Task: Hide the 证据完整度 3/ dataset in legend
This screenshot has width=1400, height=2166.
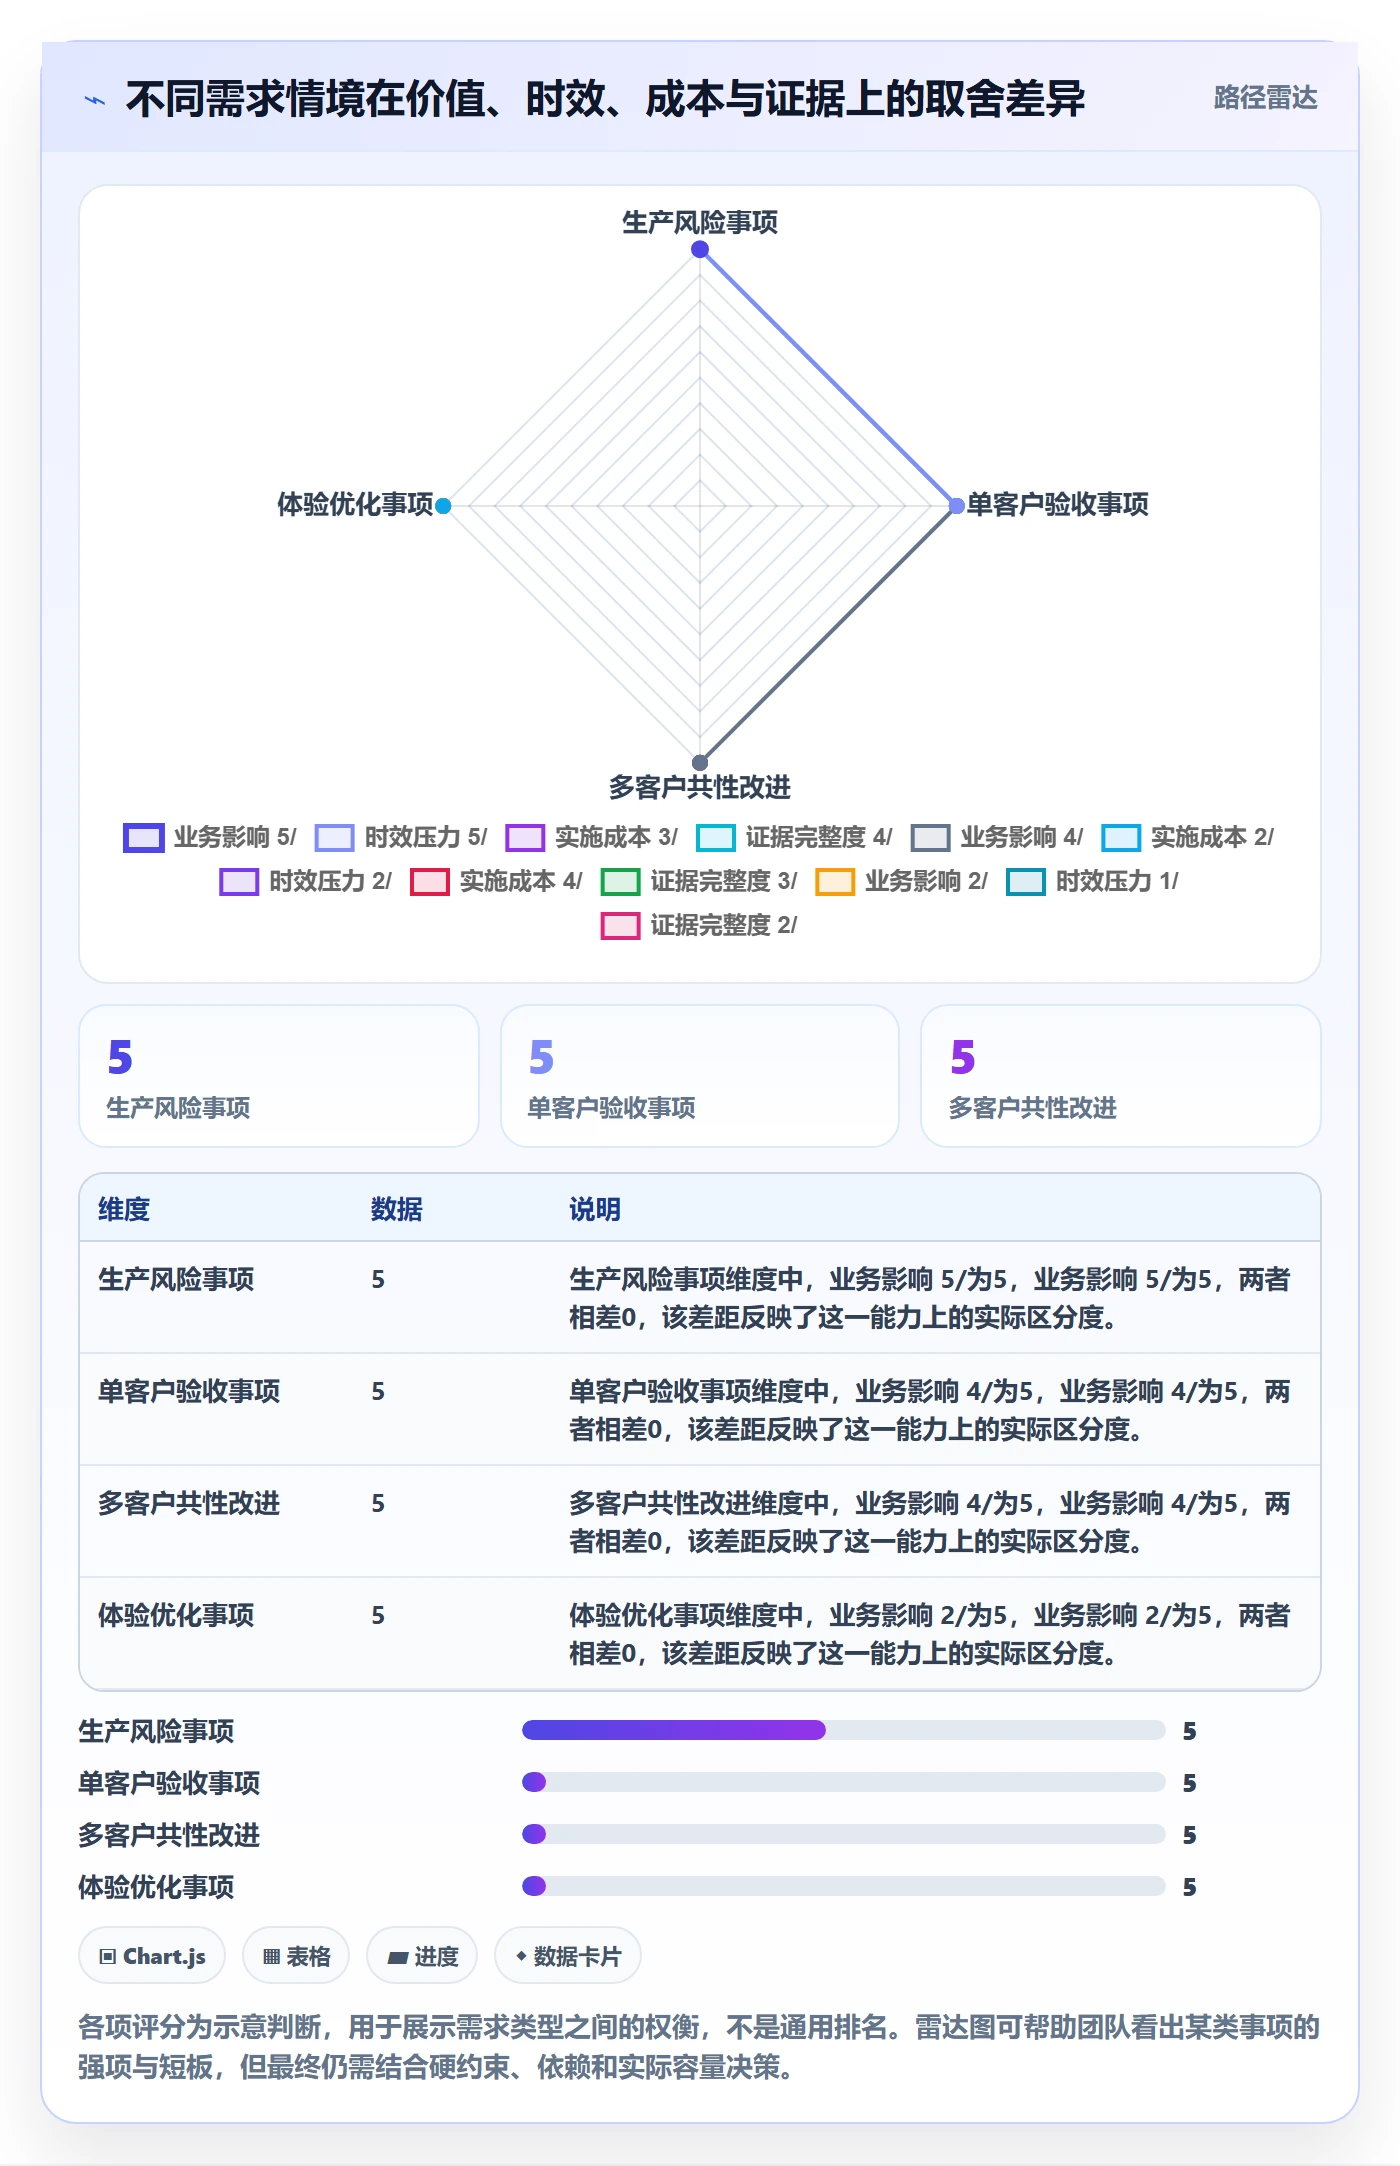Action: (x=699, y=881)
